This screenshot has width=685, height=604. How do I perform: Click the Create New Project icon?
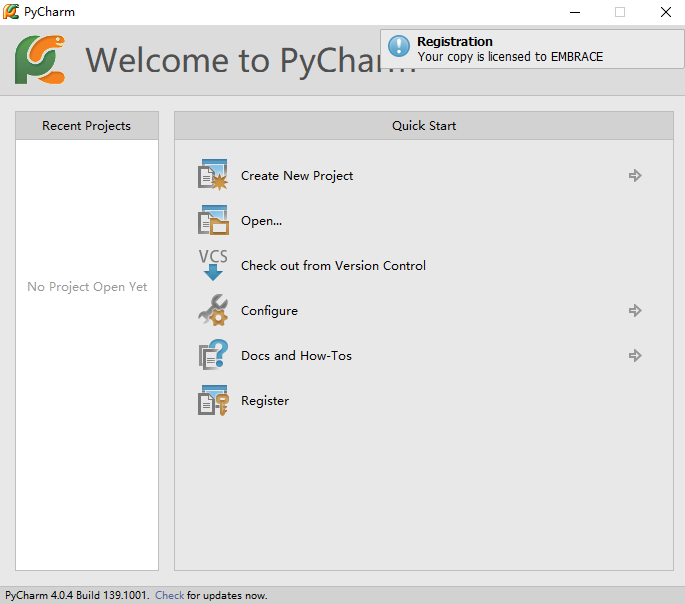213,175
